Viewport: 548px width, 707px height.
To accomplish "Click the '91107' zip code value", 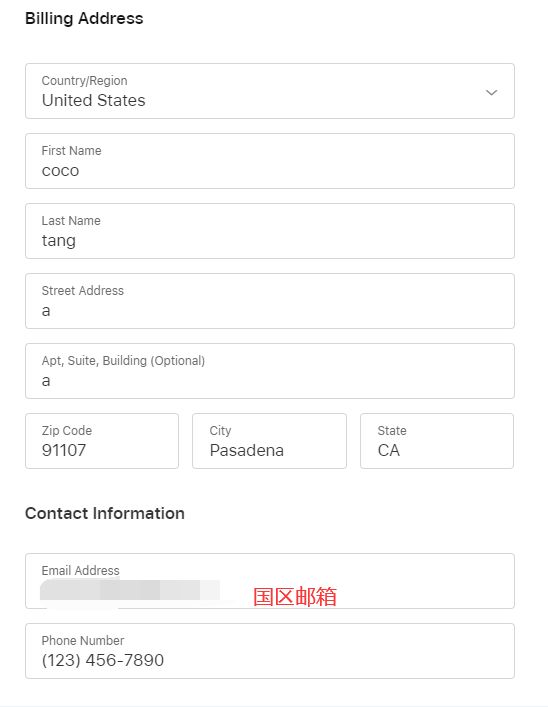I will coord(64,450).
